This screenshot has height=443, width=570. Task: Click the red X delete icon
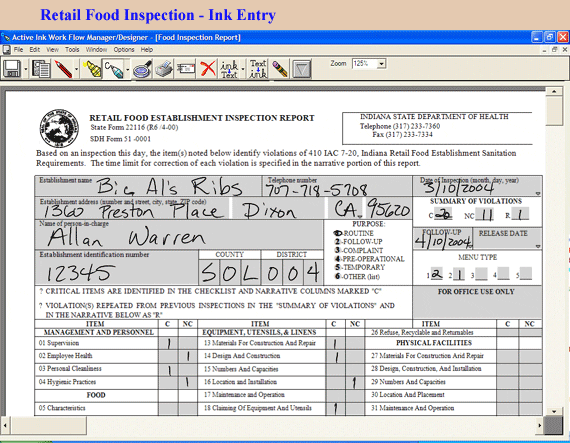pos(208,69)
